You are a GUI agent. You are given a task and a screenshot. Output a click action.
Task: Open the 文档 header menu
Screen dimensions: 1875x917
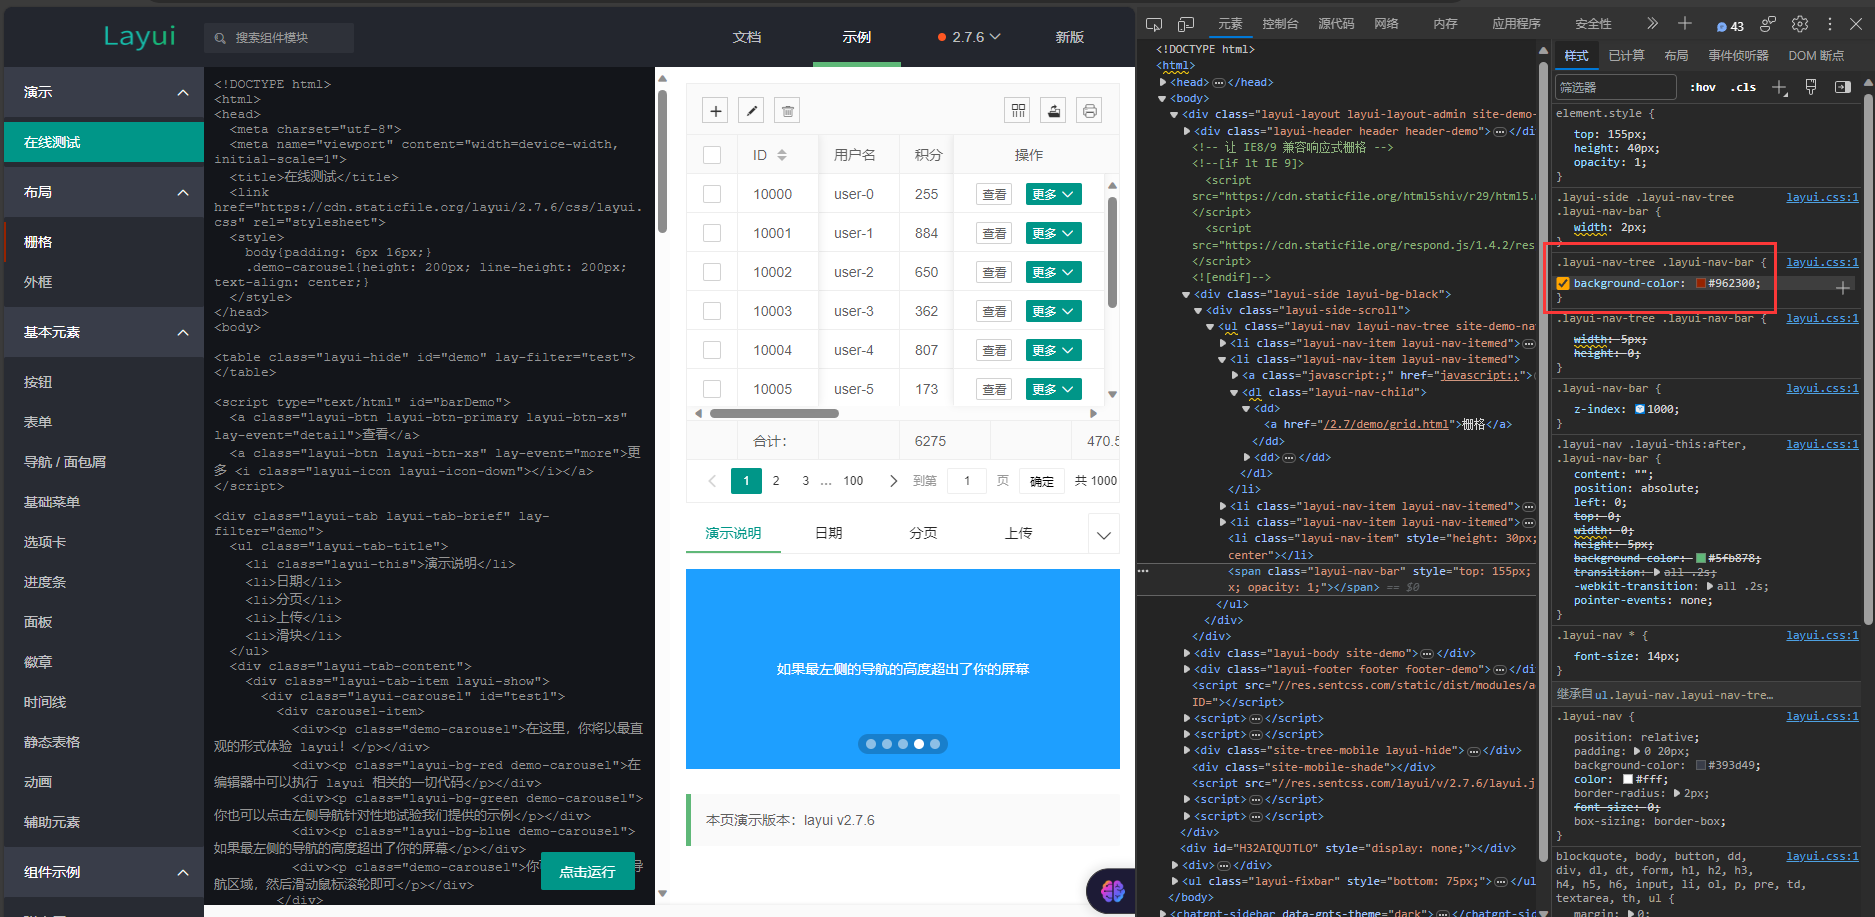click(747, 37)
